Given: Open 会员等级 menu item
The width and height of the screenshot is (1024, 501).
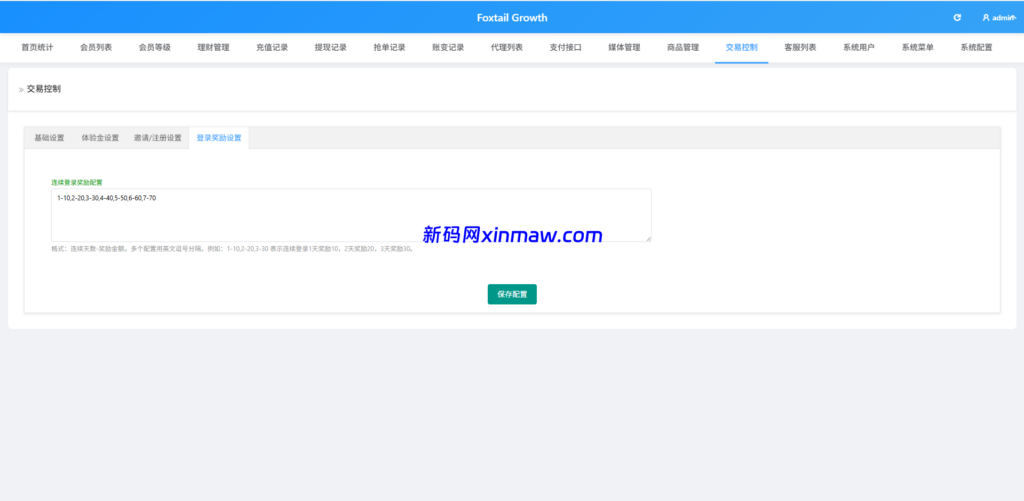Looking at the screenshot, I should pos(154,48).
